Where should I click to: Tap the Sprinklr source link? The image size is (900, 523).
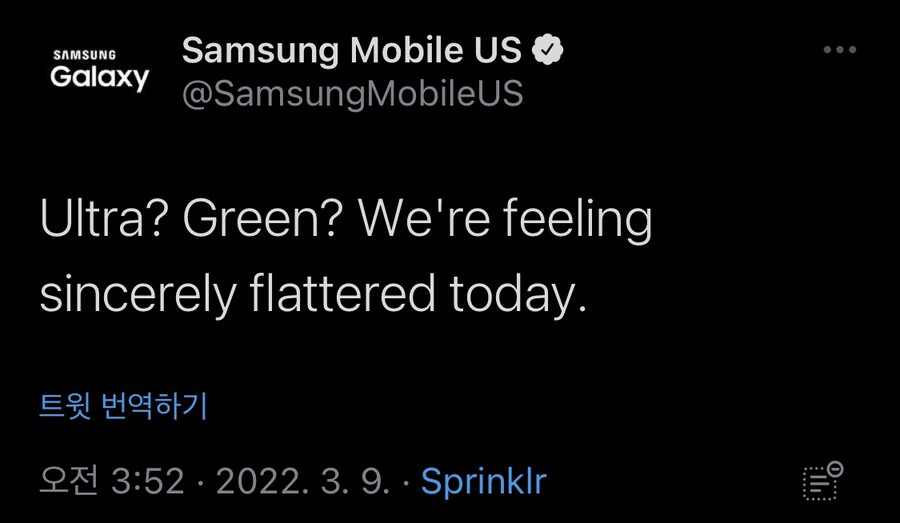(483, 482)
